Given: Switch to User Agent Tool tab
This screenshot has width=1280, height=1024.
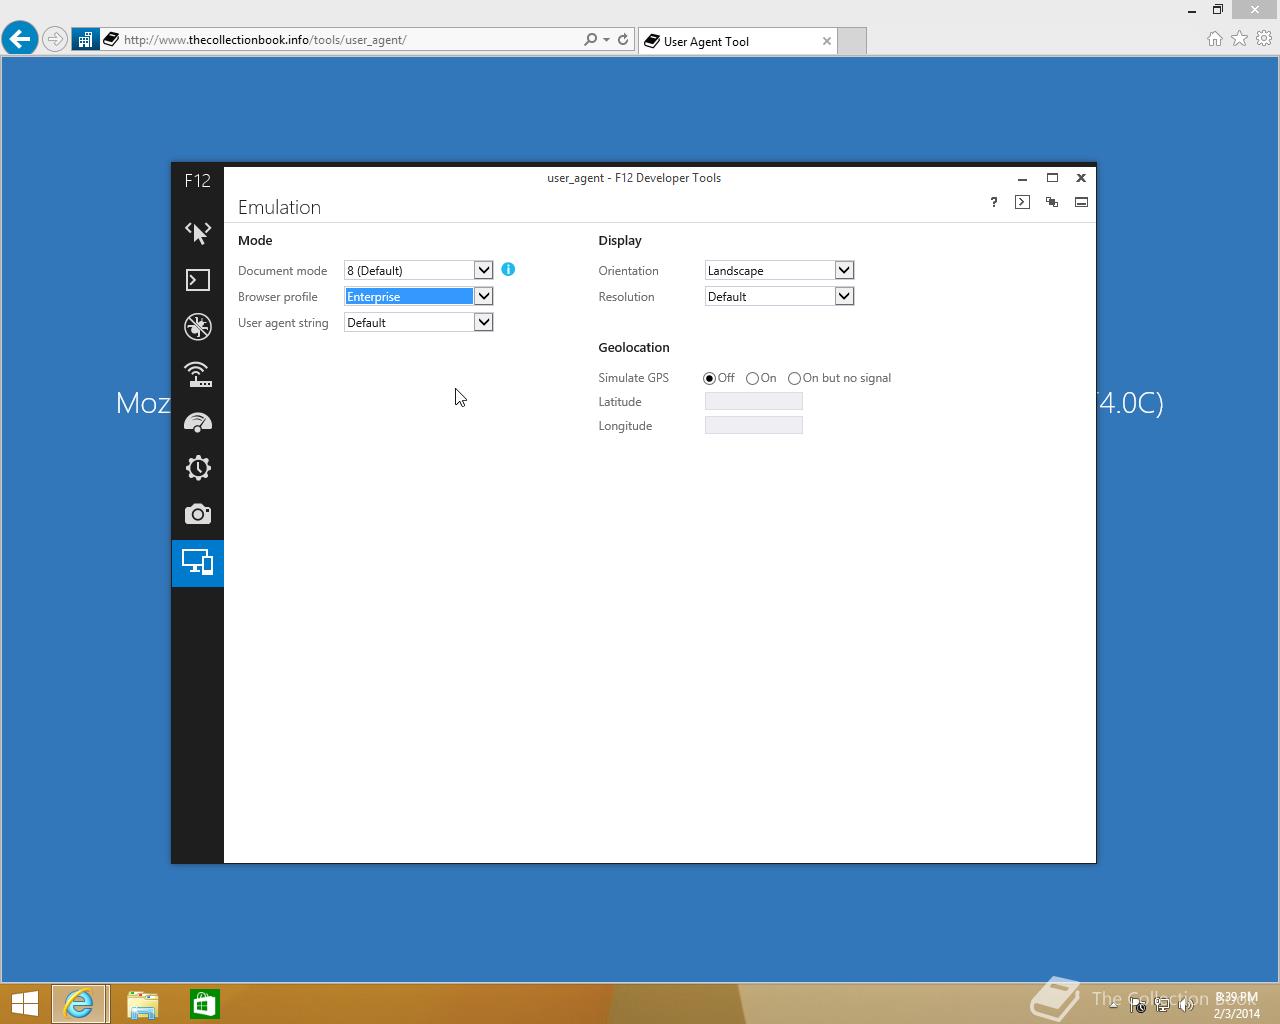Looking at the screenshot, I should tap(737, 41).
